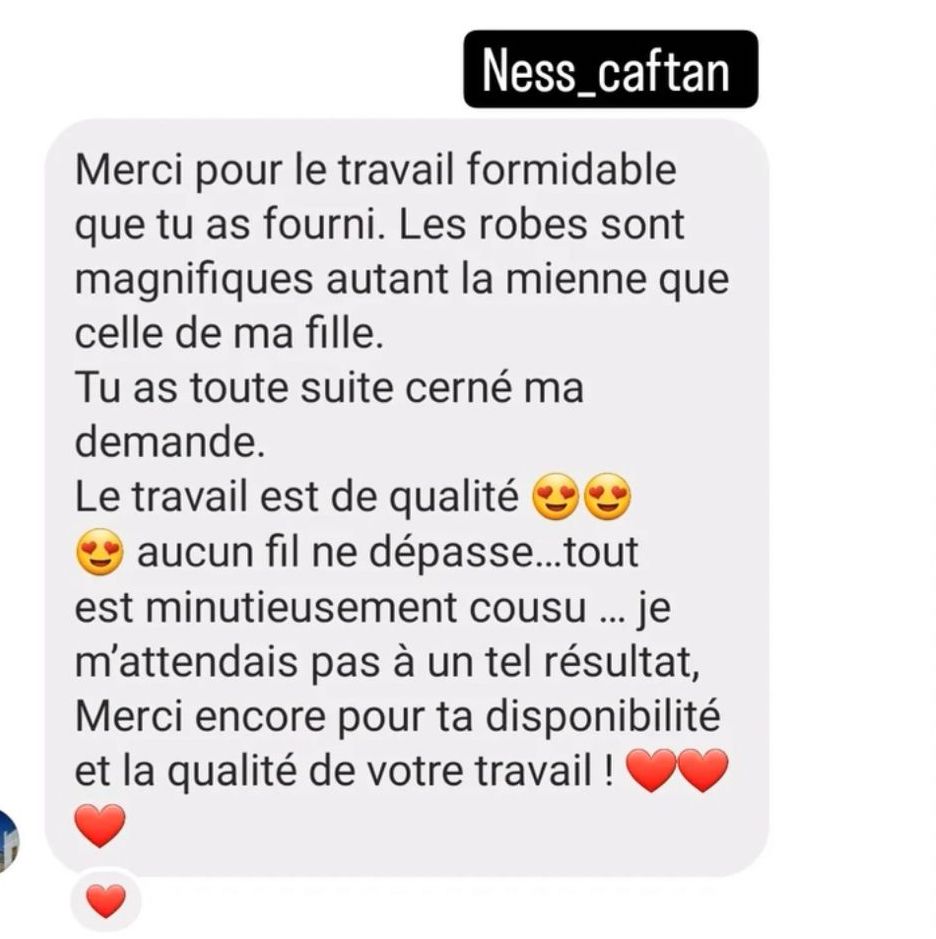
Task: Click the heart reaction below the message
Action: click(106, 900)
